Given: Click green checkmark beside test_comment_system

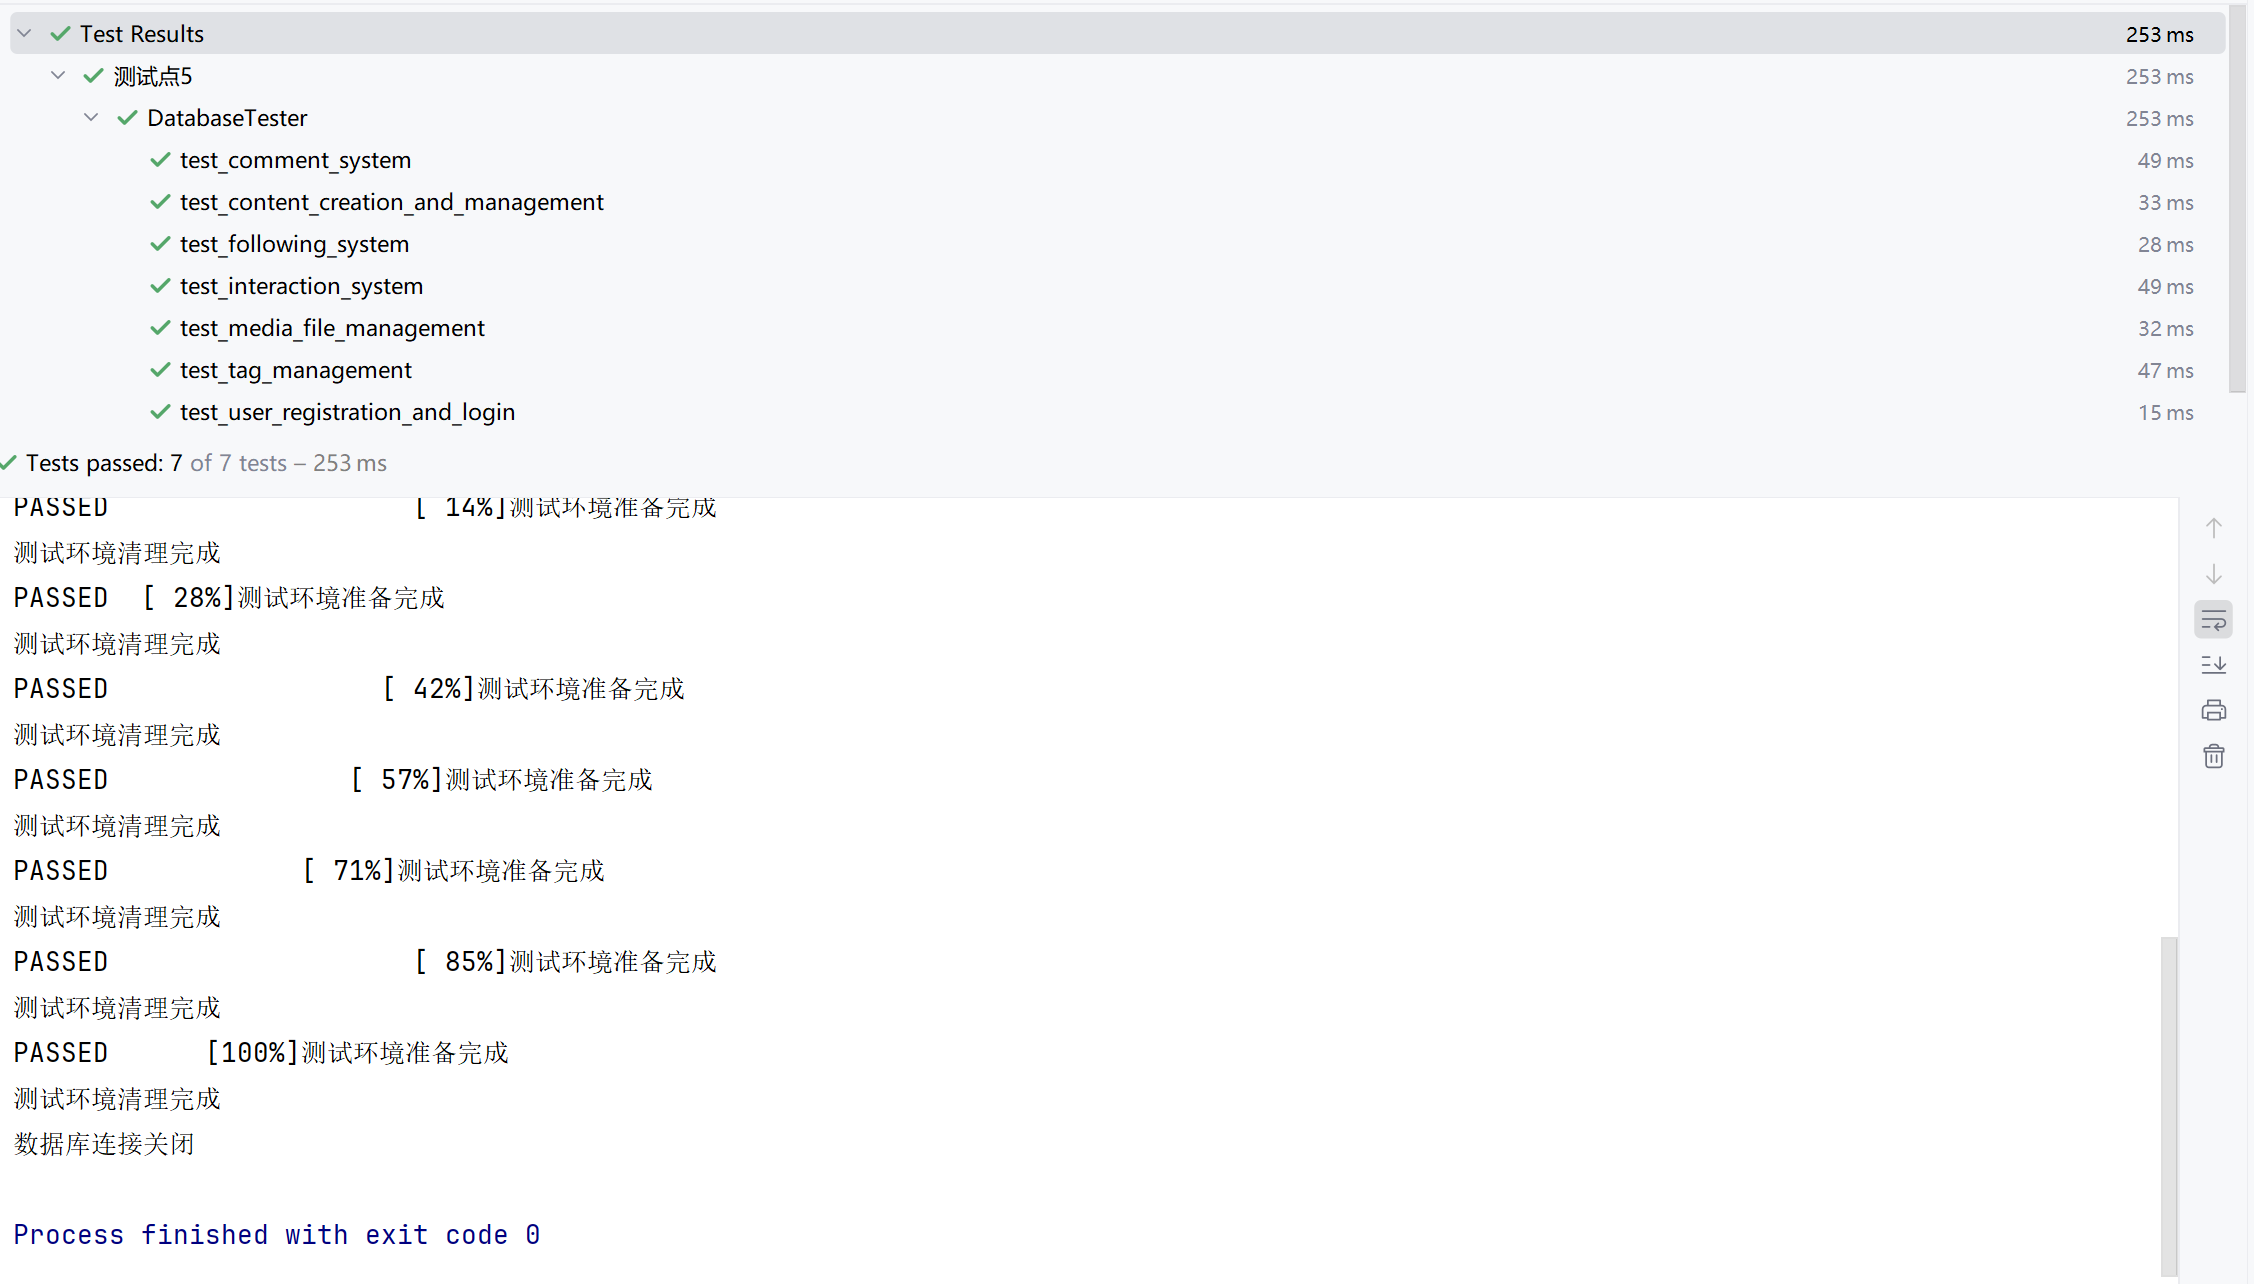Looking at the screenshot, I should coord(160,160).
